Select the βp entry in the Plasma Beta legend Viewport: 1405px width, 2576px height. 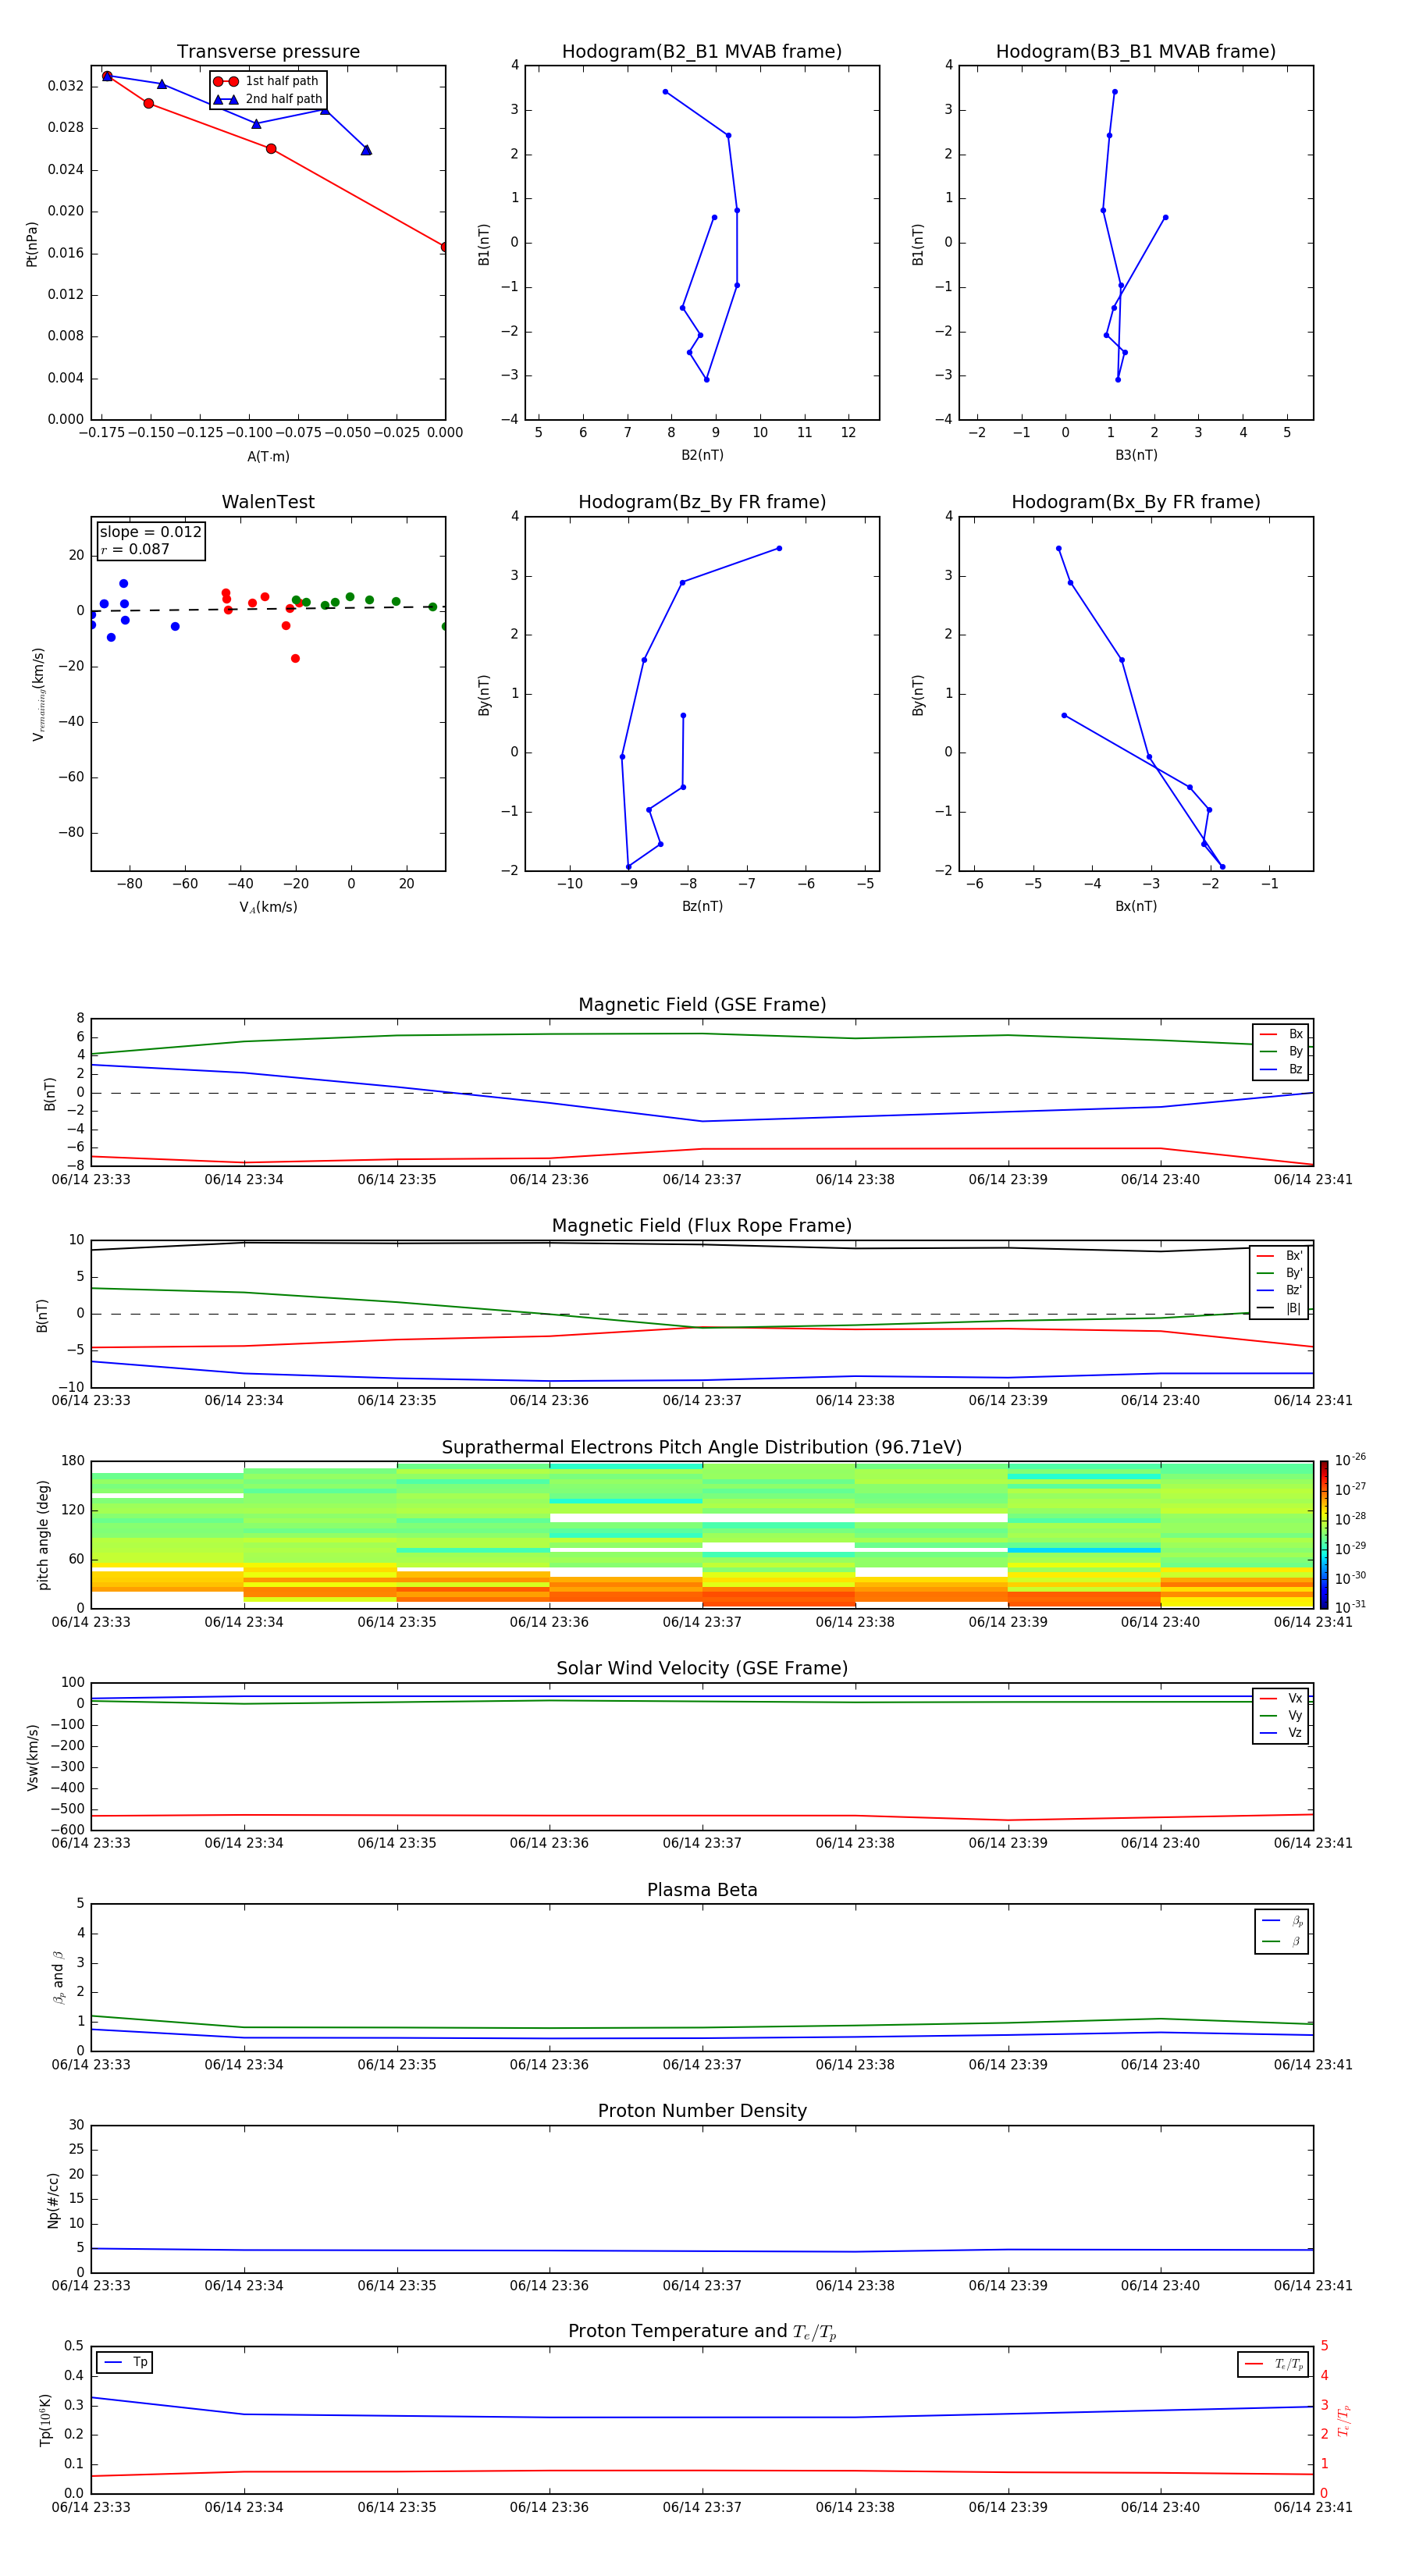(1282, 1921)
